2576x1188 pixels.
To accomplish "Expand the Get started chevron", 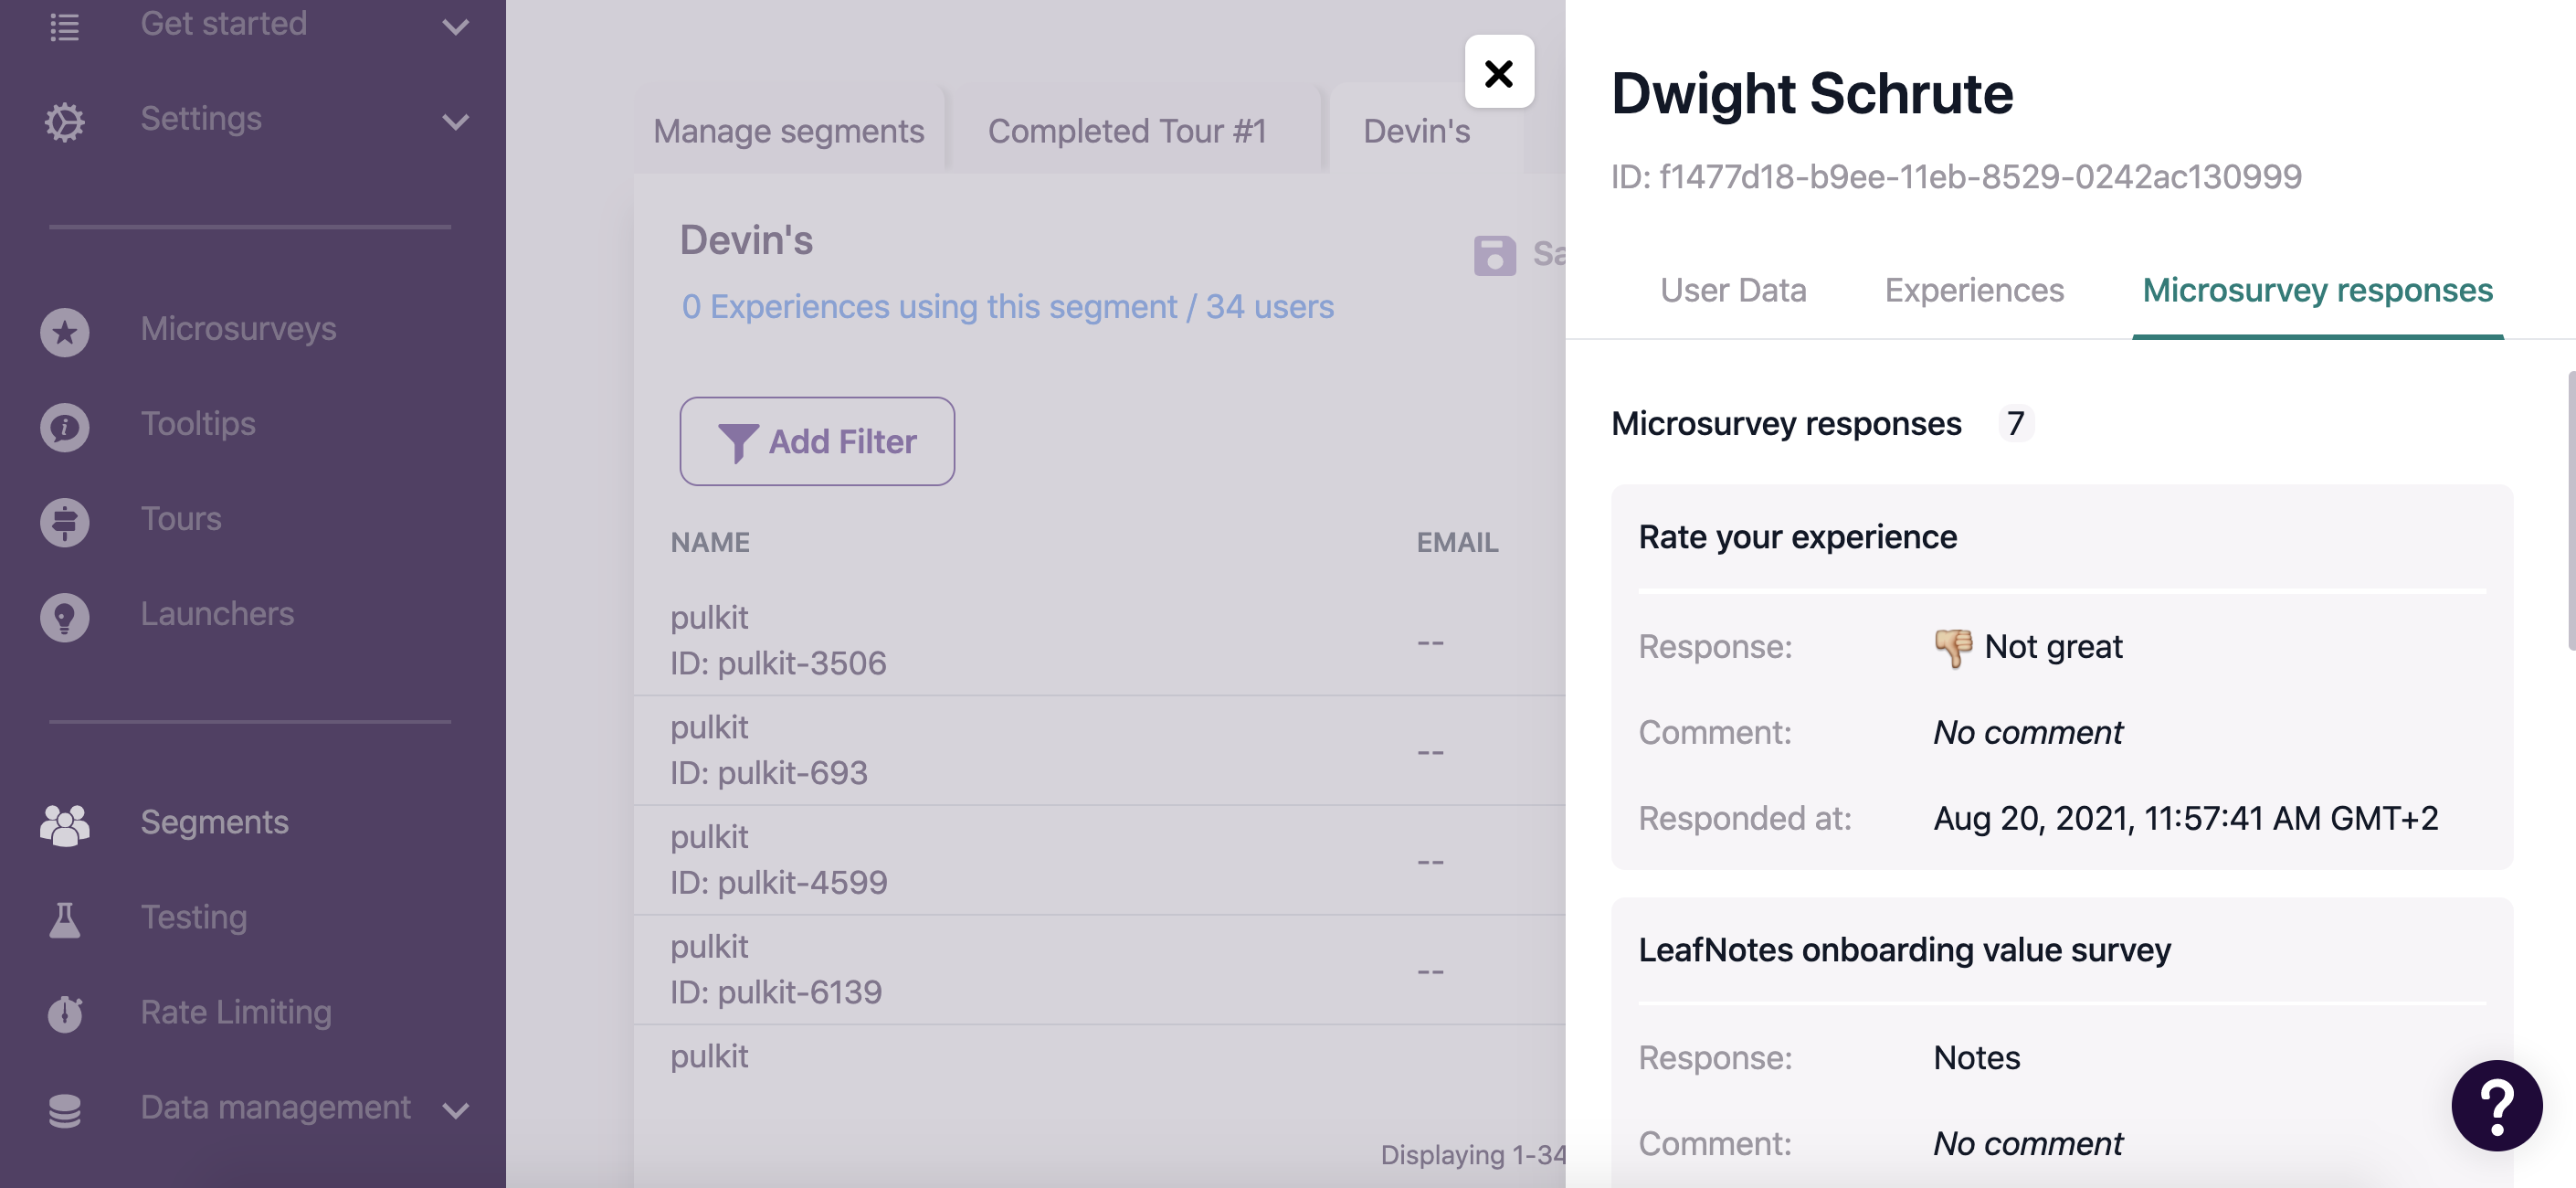I will tap(455, 27).
